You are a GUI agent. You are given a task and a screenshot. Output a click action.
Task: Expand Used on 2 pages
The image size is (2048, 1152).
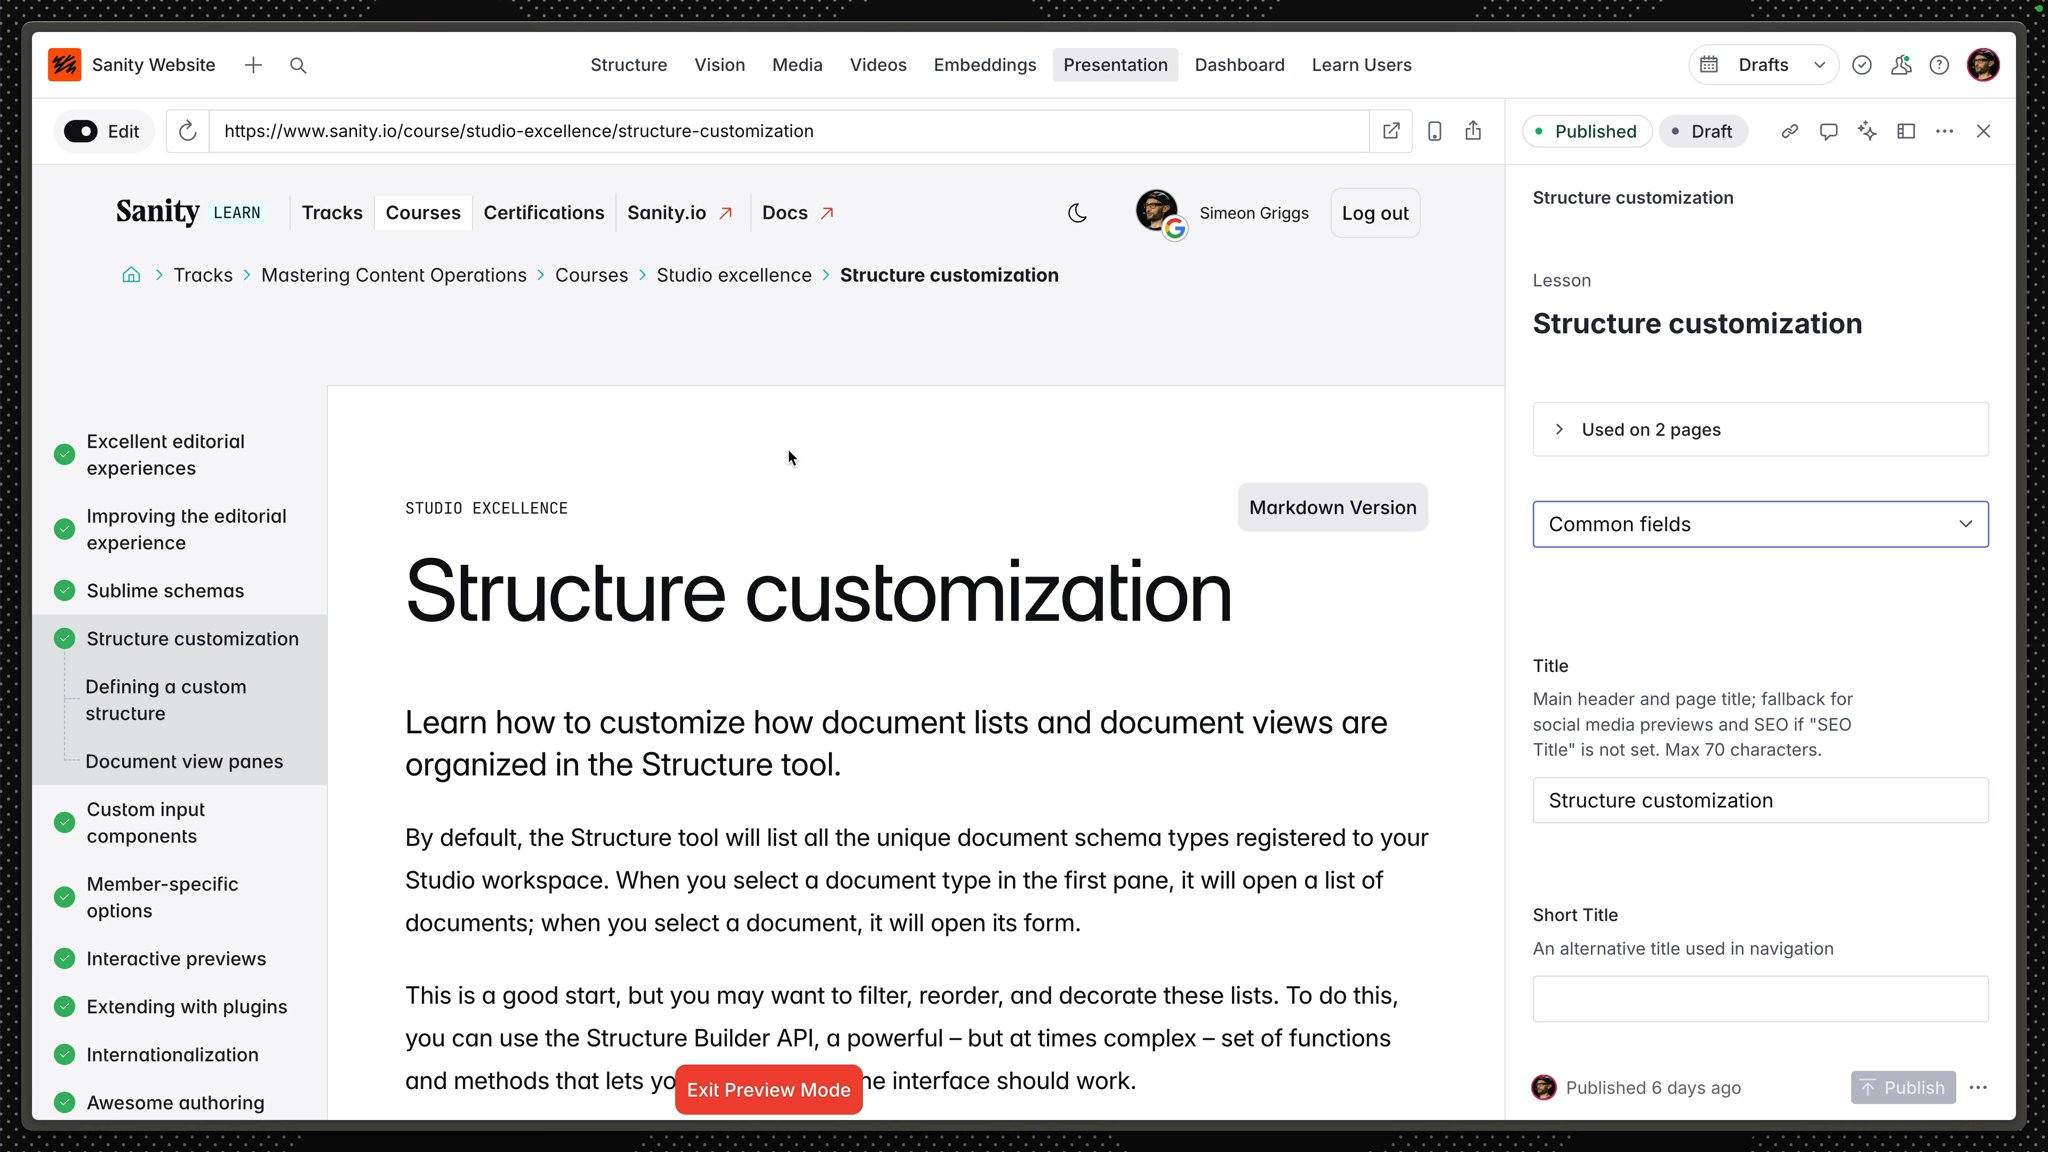tap(1760, 430)
